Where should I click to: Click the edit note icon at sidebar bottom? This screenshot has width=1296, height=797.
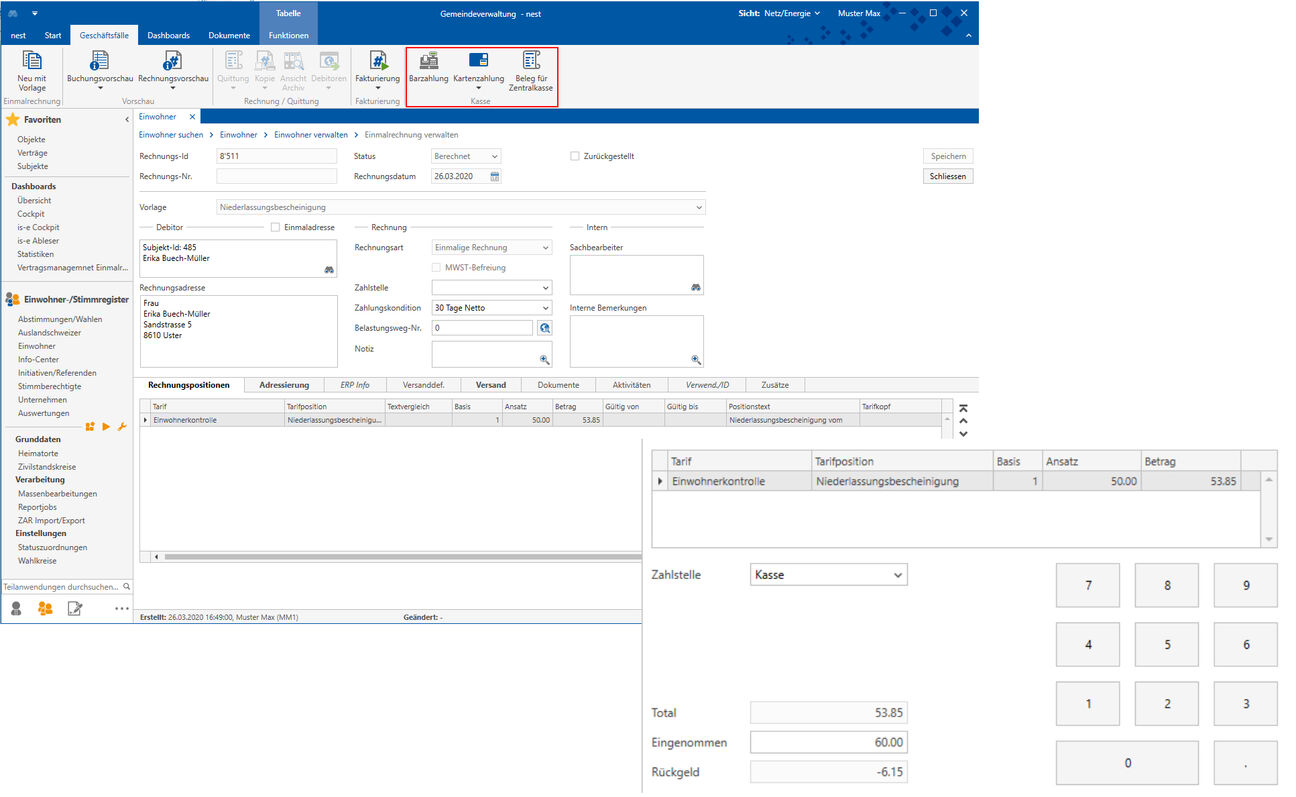click(74, 608)
